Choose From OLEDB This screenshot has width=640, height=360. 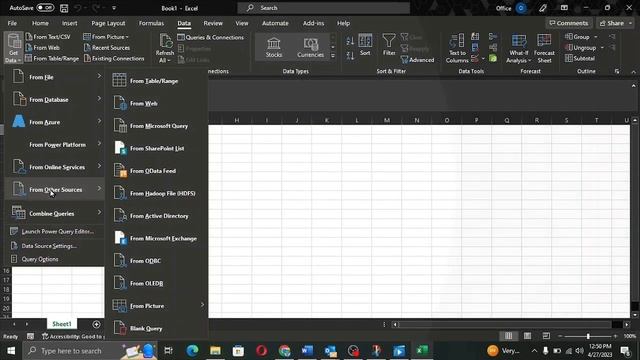[157, 283]
